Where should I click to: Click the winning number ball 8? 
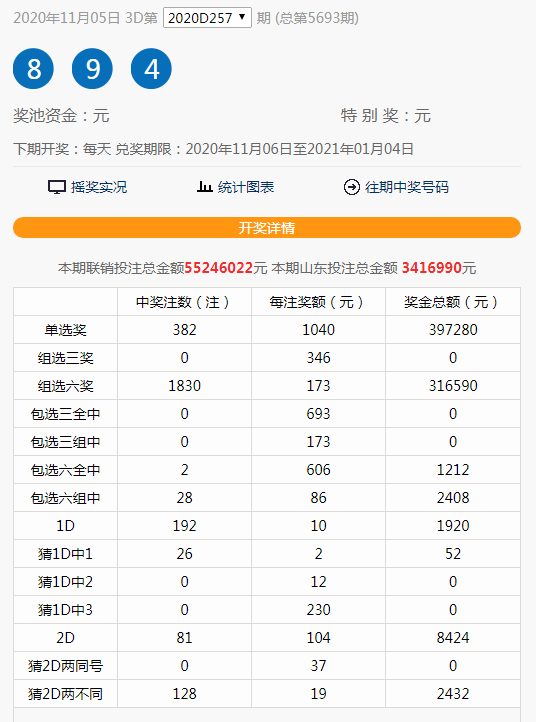coord(34,69)
